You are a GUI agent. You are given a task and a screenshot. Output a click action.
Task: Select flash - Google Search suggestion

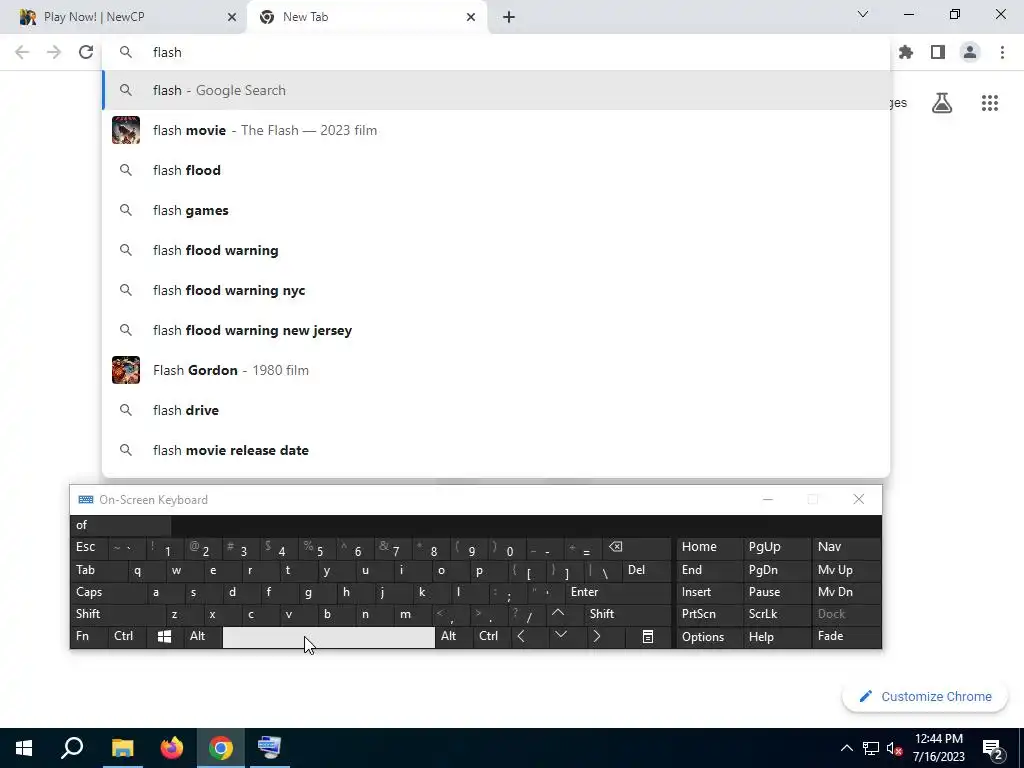496,90
